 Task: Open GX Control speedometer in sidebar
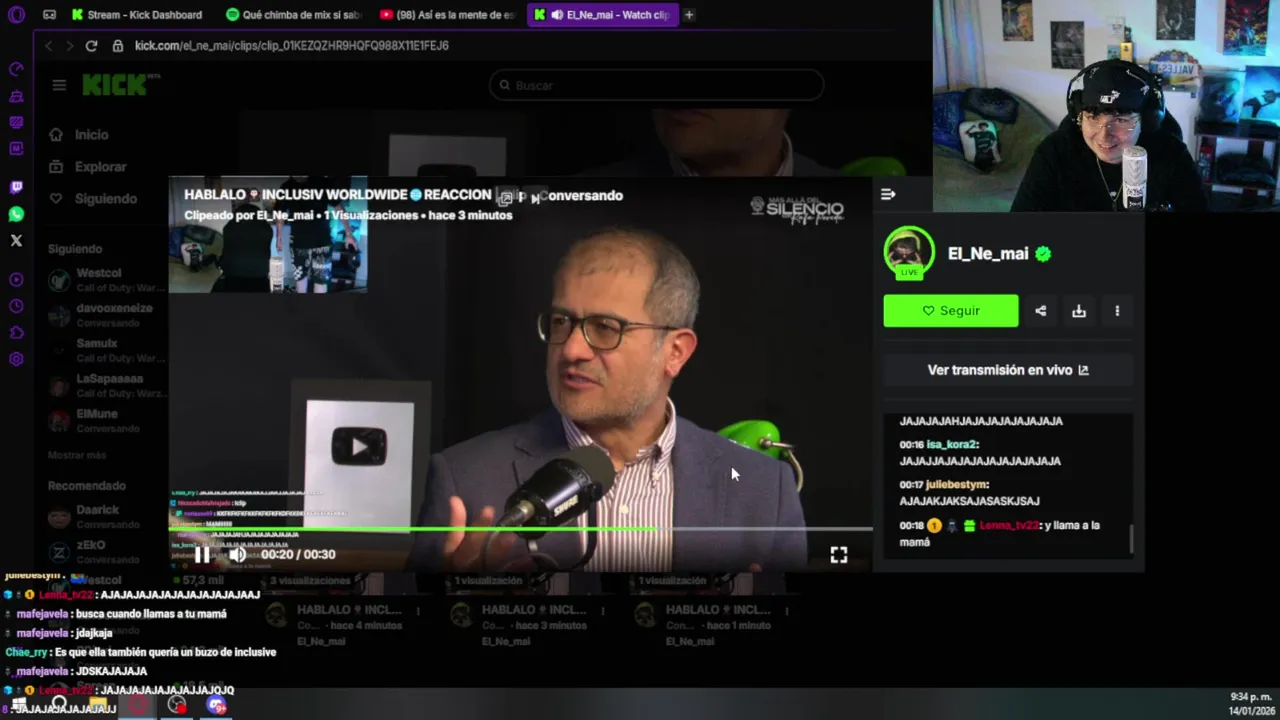point(16,69)
